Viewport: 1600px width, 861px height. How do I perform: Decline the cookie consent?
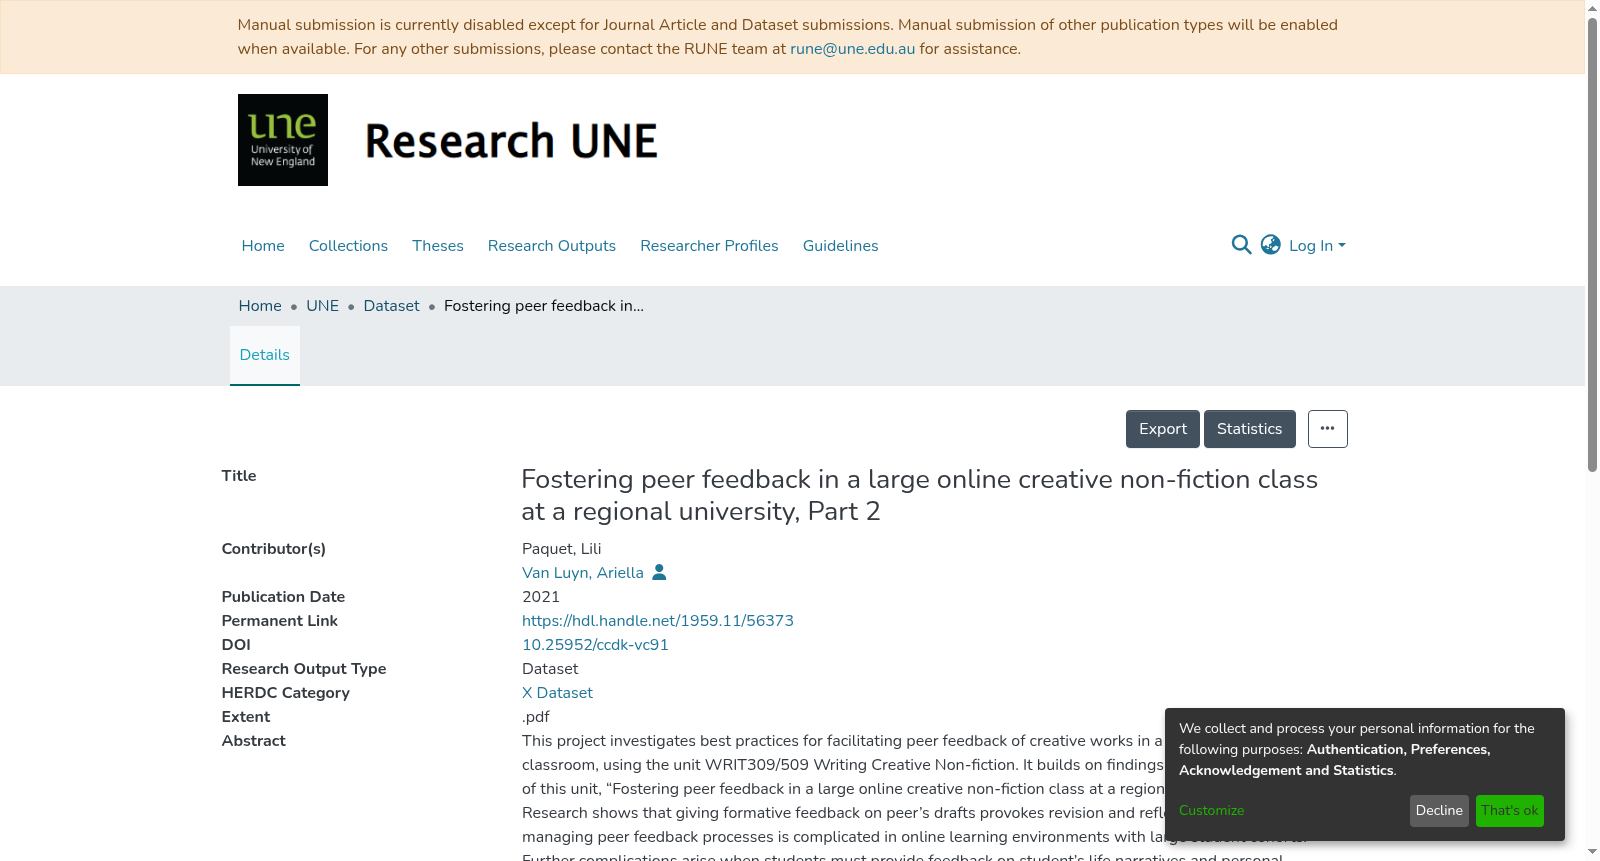1439,811
